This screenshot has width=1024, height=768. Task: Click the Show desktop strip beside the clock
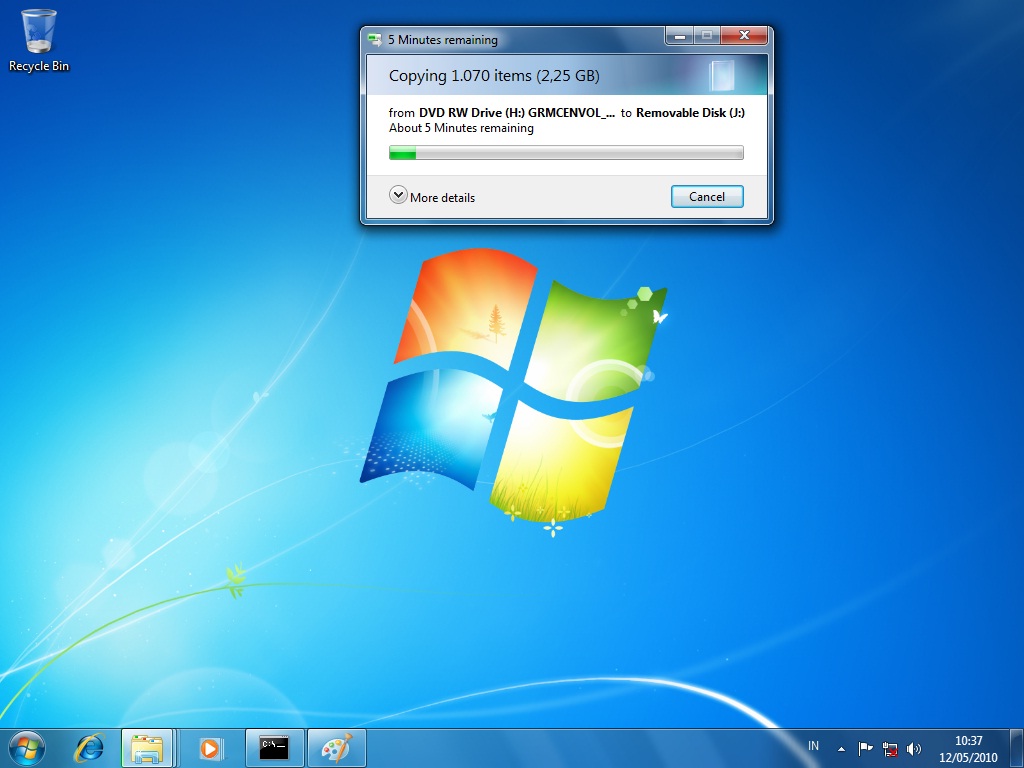(1016, 748)
